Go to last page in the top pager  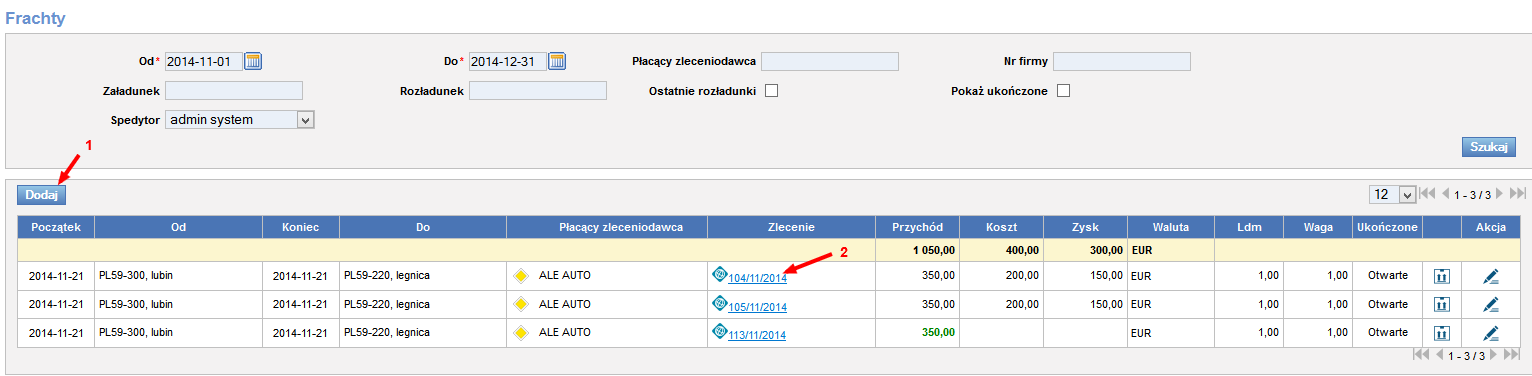pyautogui.click(x=1518, y=194)
